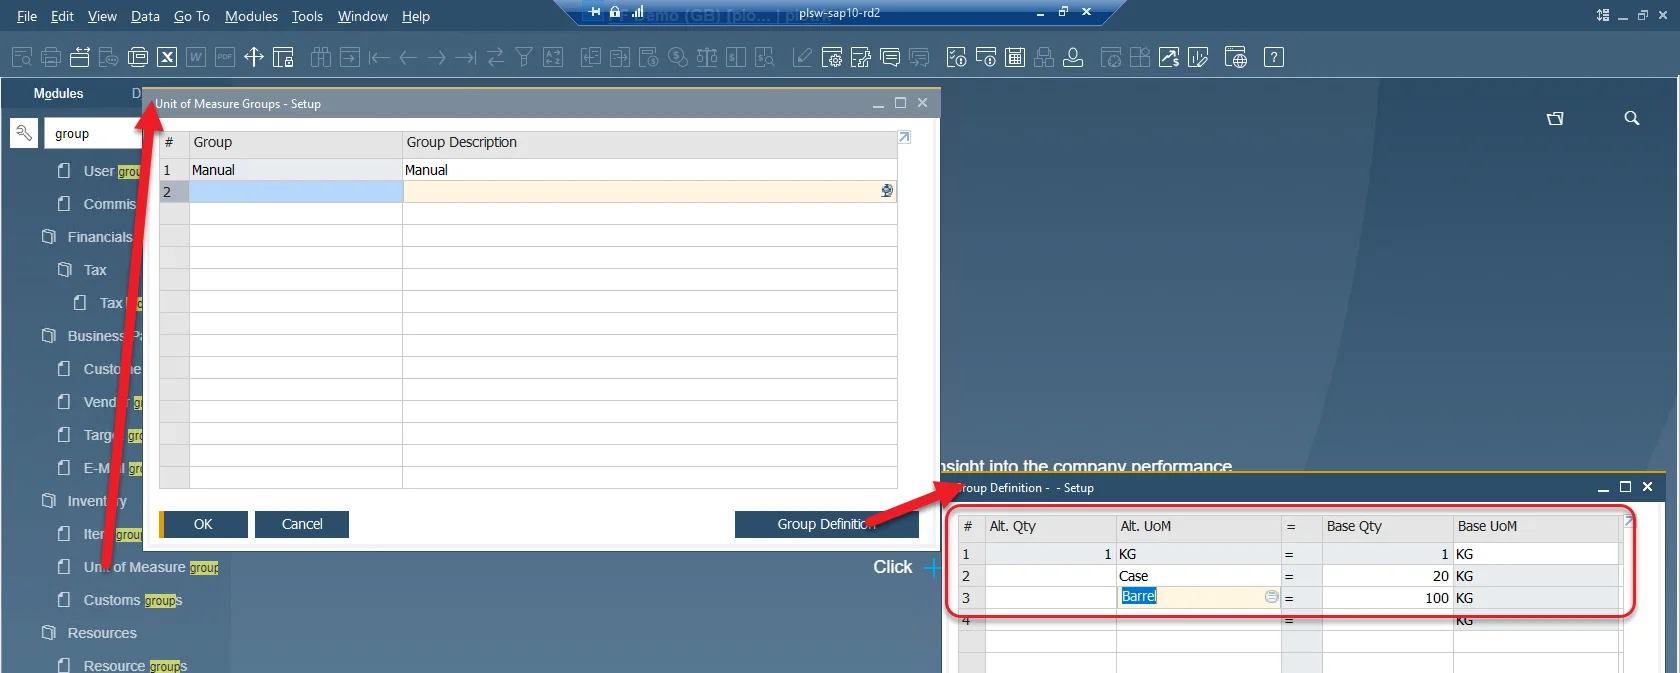Open the Modules menu in menu bar
The width and height of the screenshot is (1680, 673).
(x=251, y=16)
